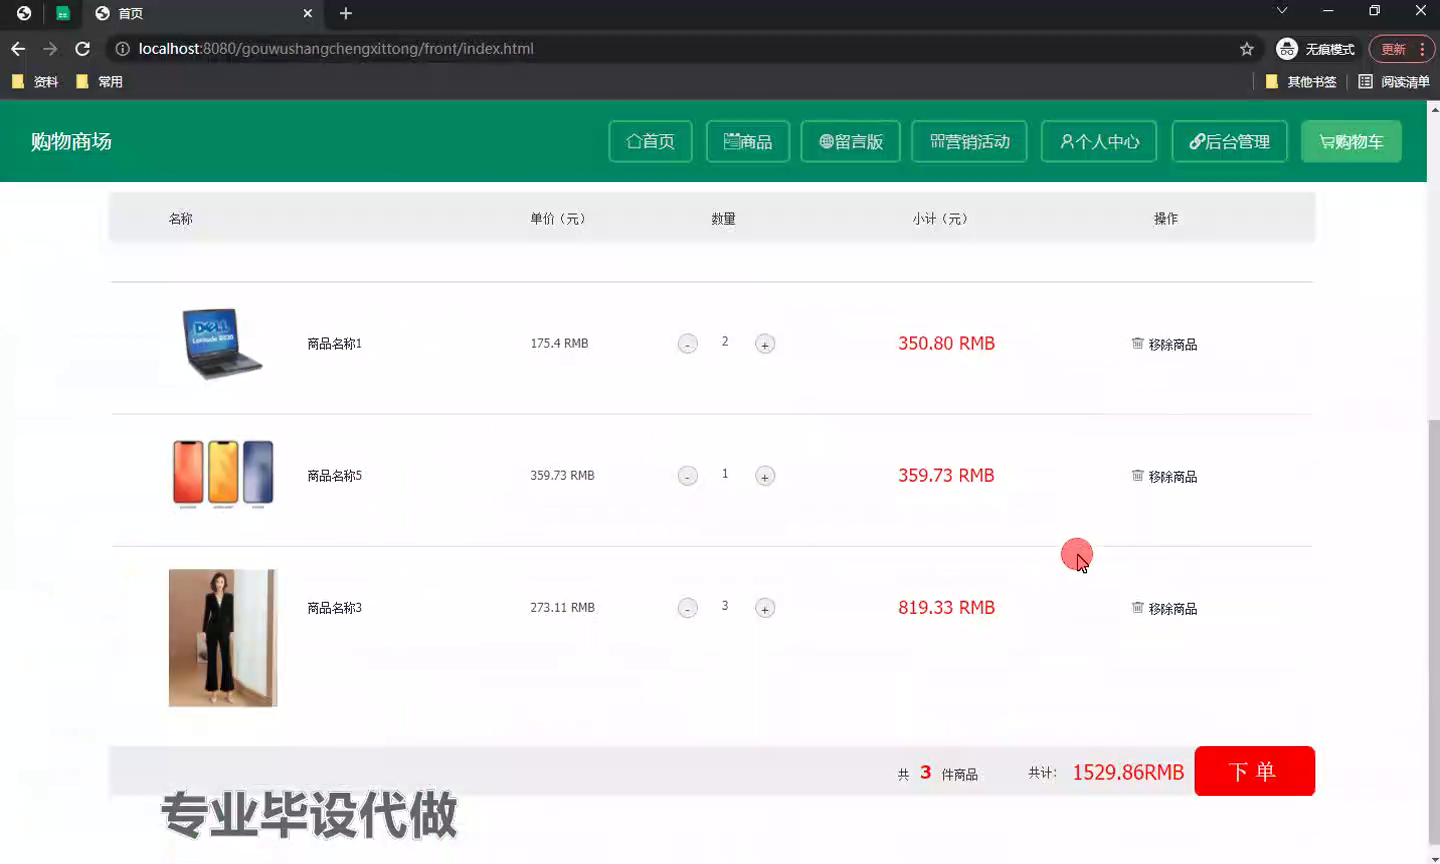This screenshot has height=864, width=1440.
Task: Decrease quantity of 商品名称1
Action: (688, 344)
